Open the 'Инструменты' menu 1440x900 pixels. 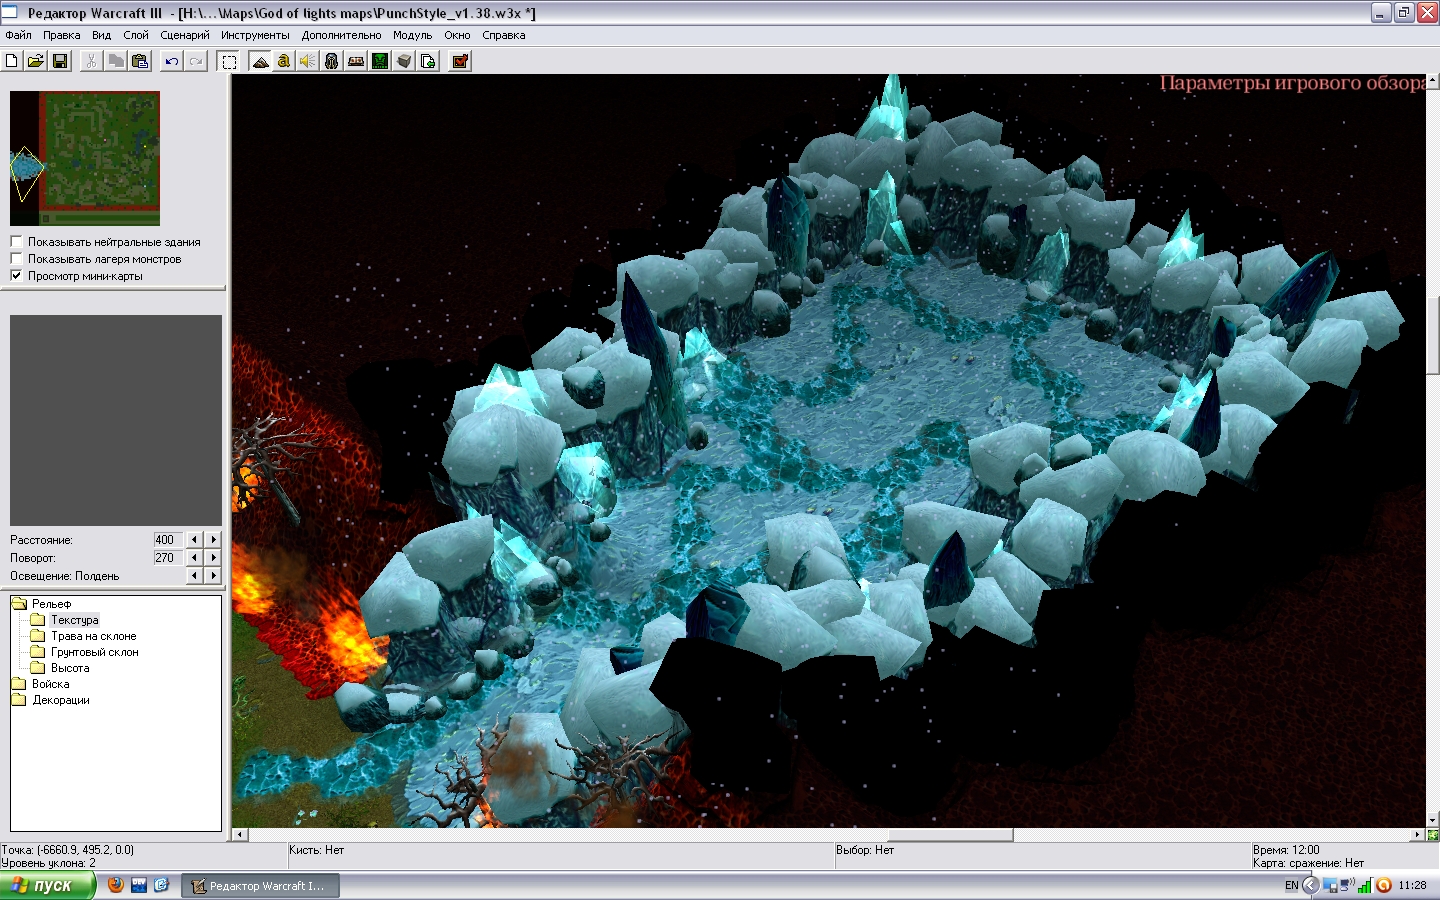(x=255, y=35)
